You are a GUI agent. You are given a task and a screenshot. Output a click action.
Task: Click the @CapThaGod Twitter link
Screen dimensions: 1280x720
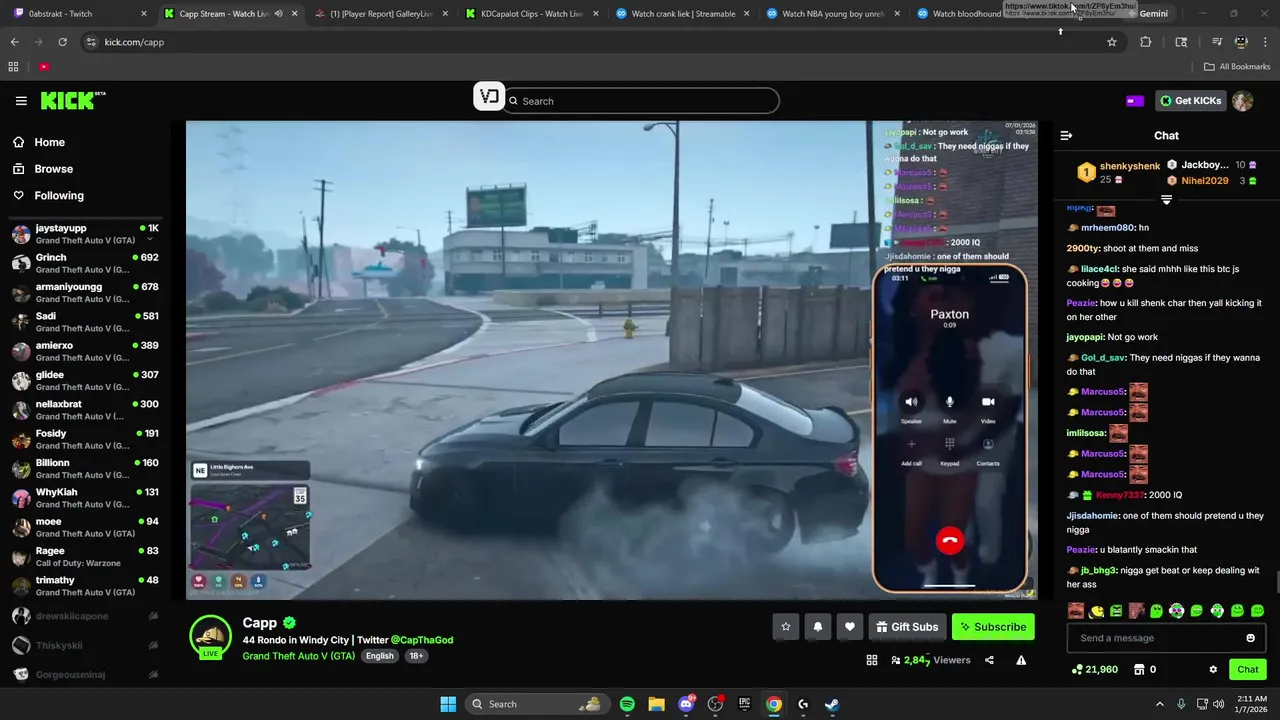click(x=421, y=640)
